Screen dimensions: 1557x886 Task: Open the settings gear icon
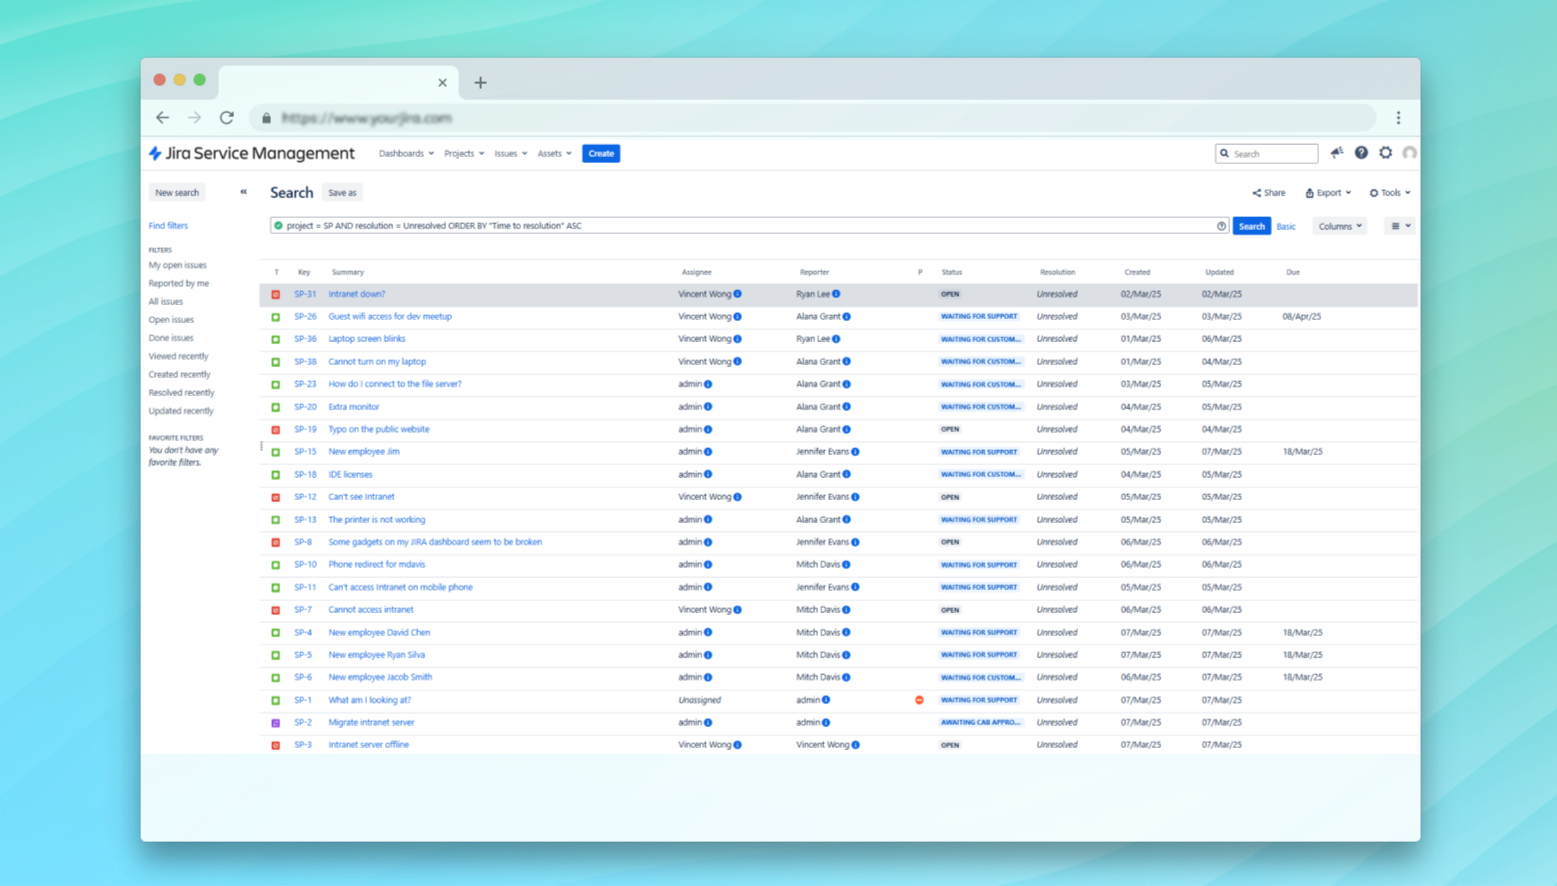point(1385,153)
